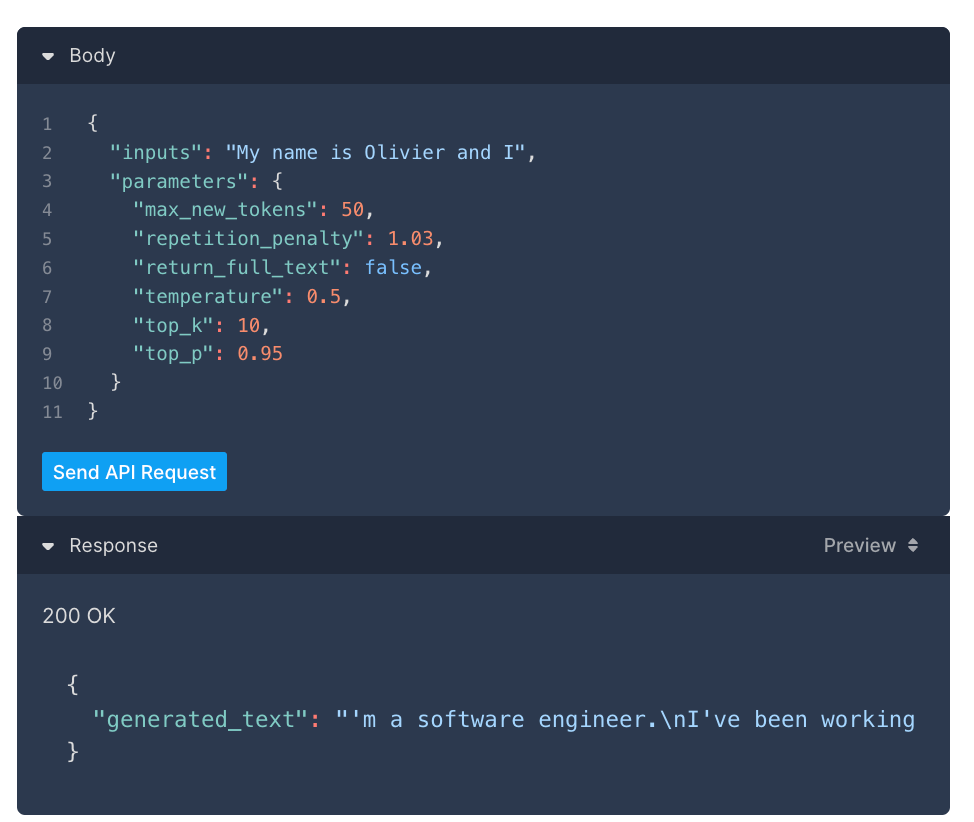Click the 0.5 temperature value

[324, 296]
